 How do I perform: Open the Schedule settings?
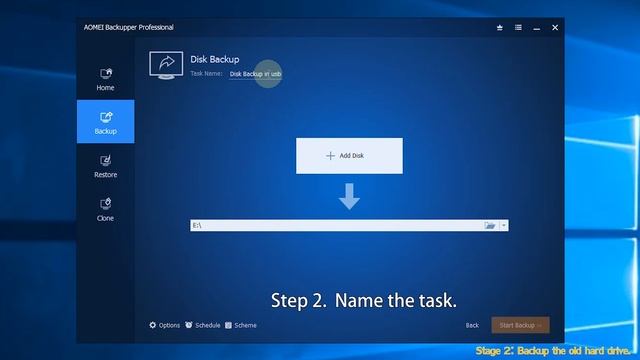point(202,325)
